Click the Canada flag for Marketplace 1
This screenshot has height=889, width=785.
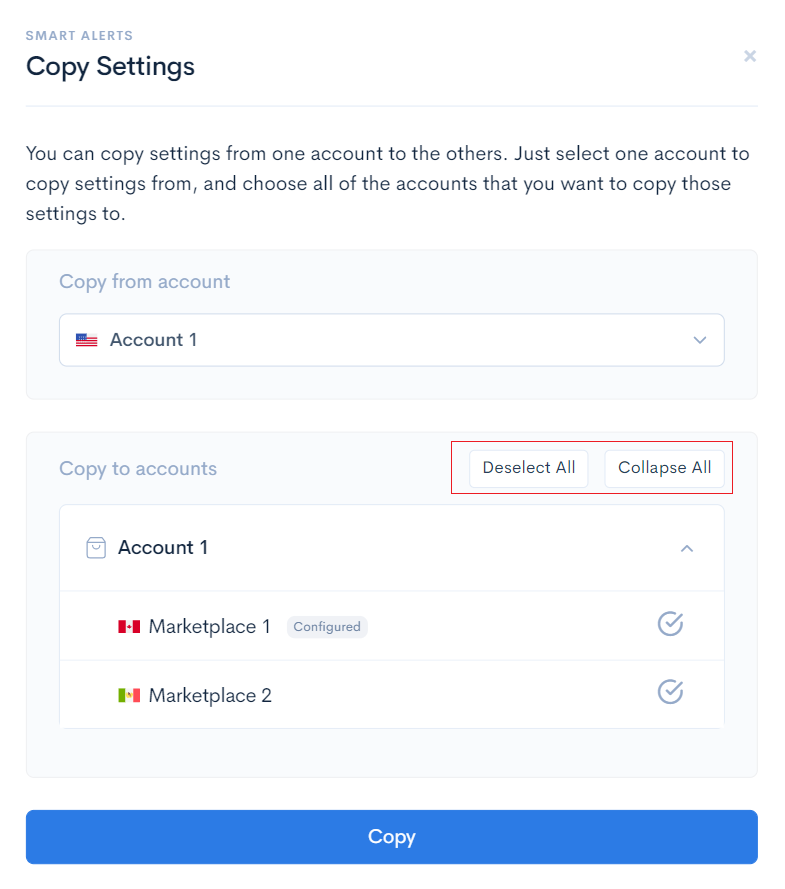click(x=129, y=626)
